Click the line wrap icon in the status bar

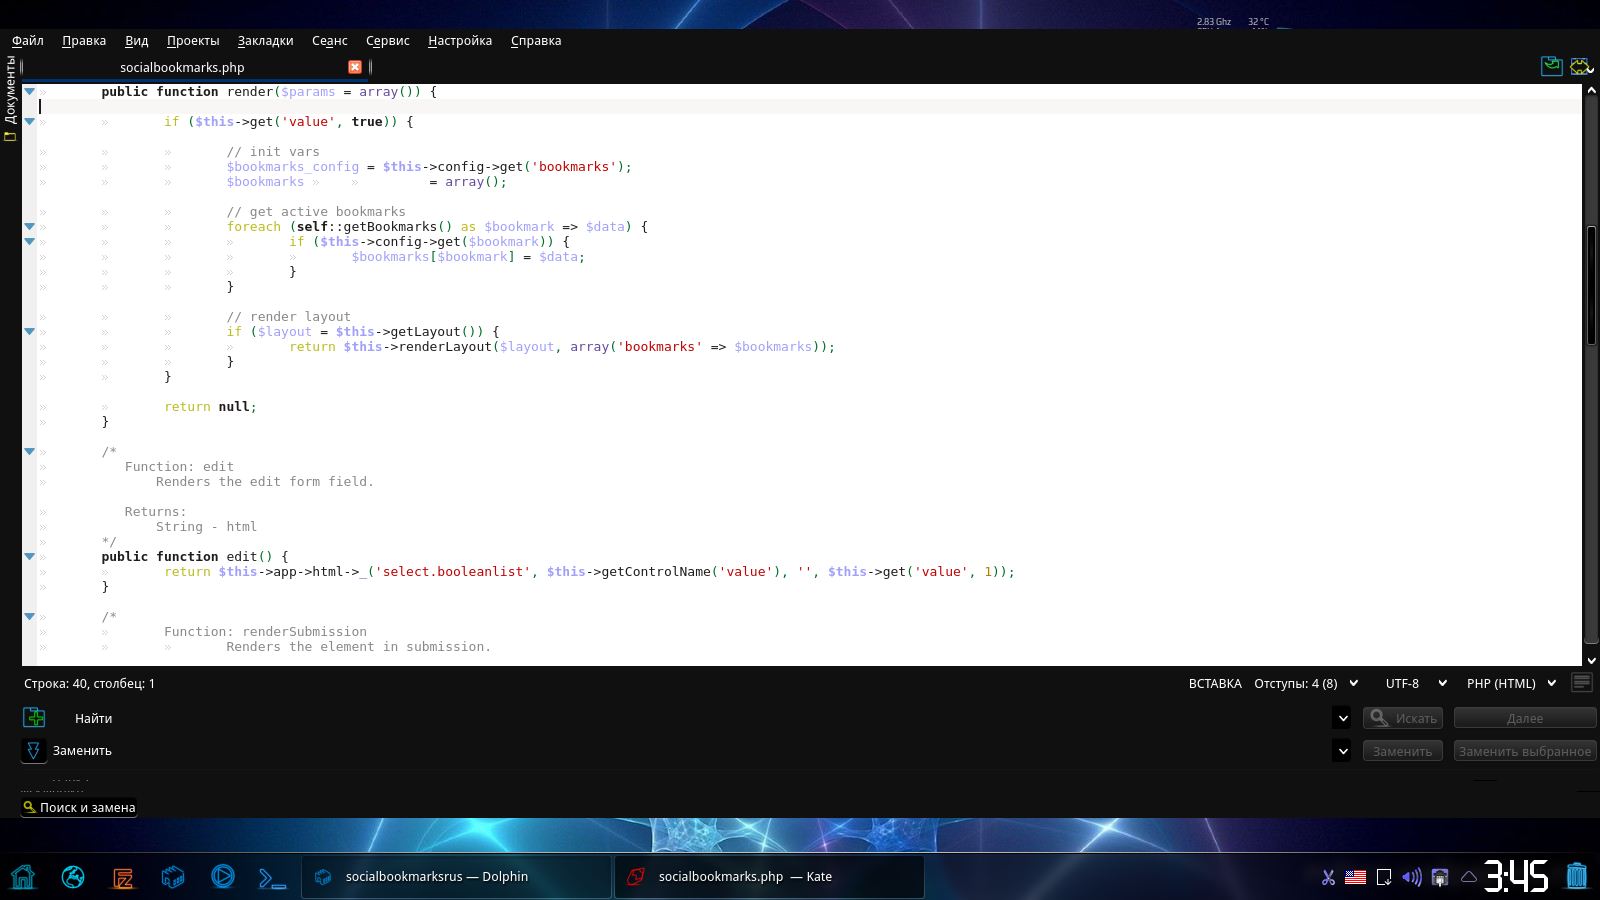1581,683
